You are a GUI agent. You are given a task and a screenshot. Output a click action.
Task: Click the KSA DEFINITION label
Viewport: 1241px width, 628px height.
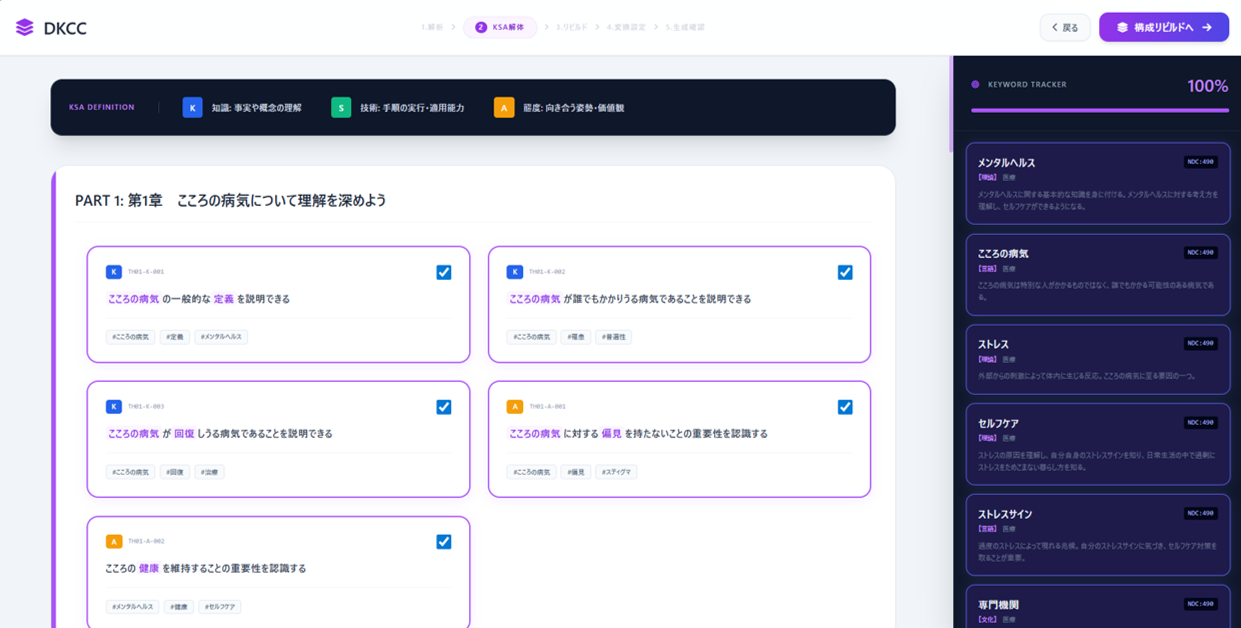102,107
